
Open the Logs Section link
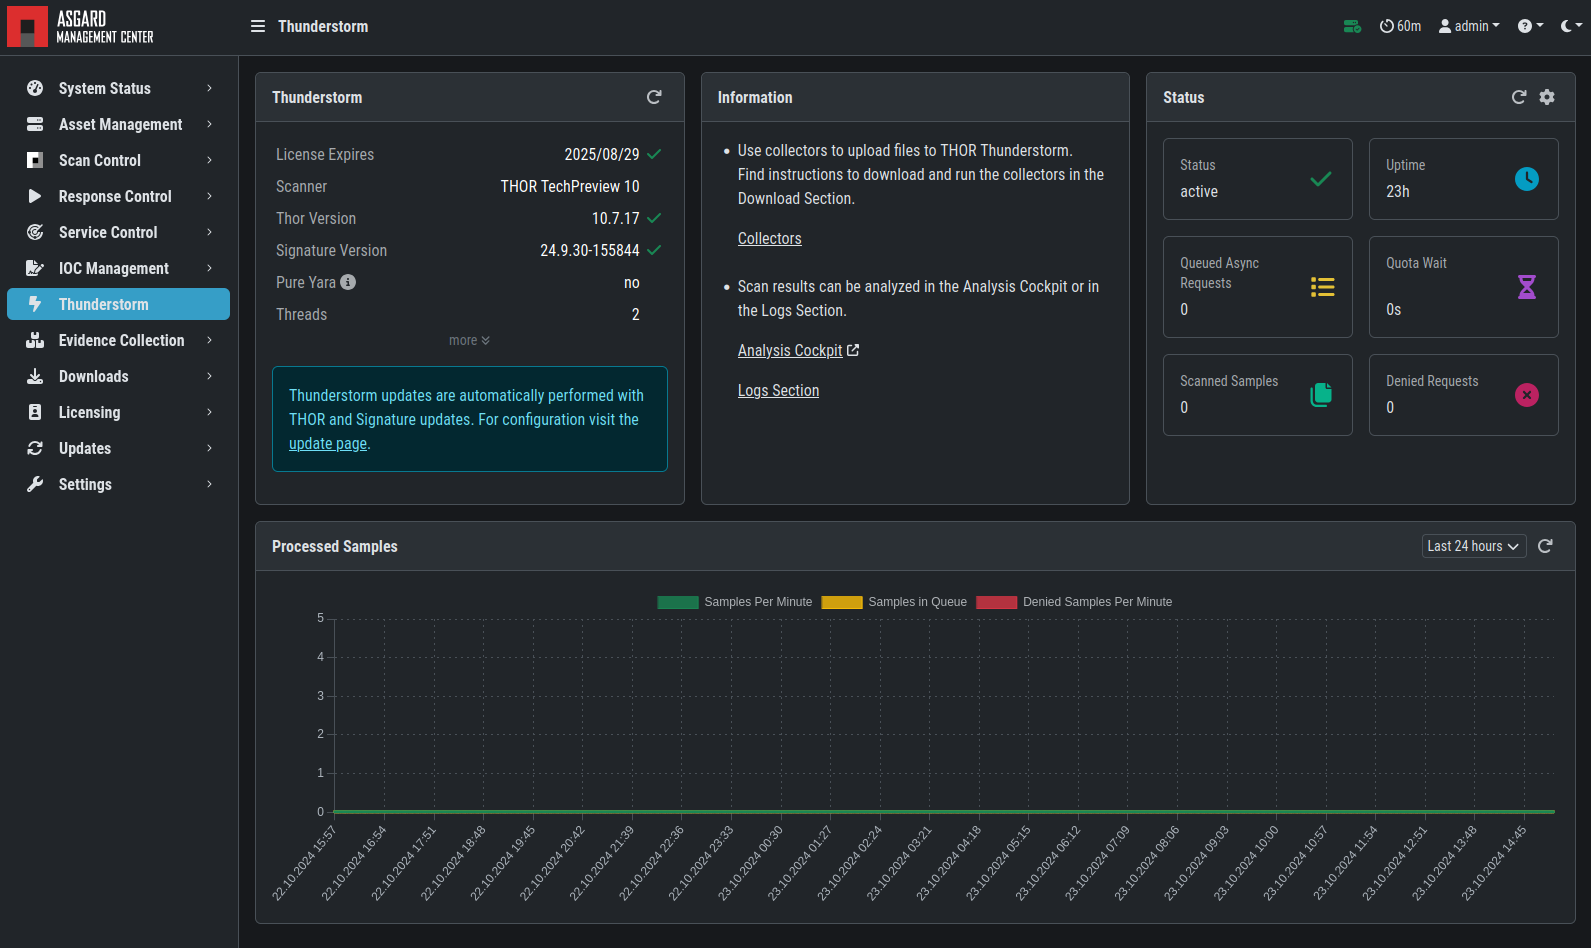point(778,390)
